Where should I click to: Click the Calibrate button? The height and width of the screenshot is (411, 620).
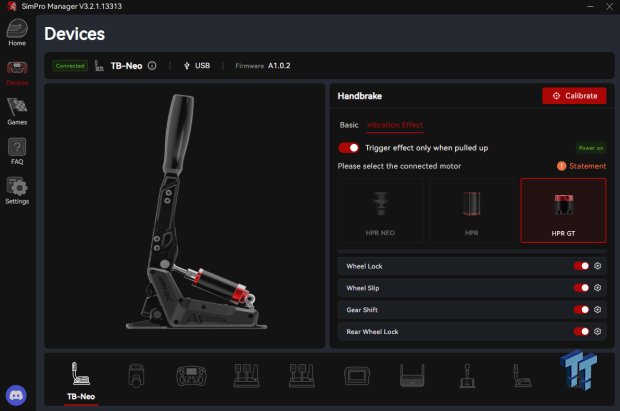pos(574,96)
